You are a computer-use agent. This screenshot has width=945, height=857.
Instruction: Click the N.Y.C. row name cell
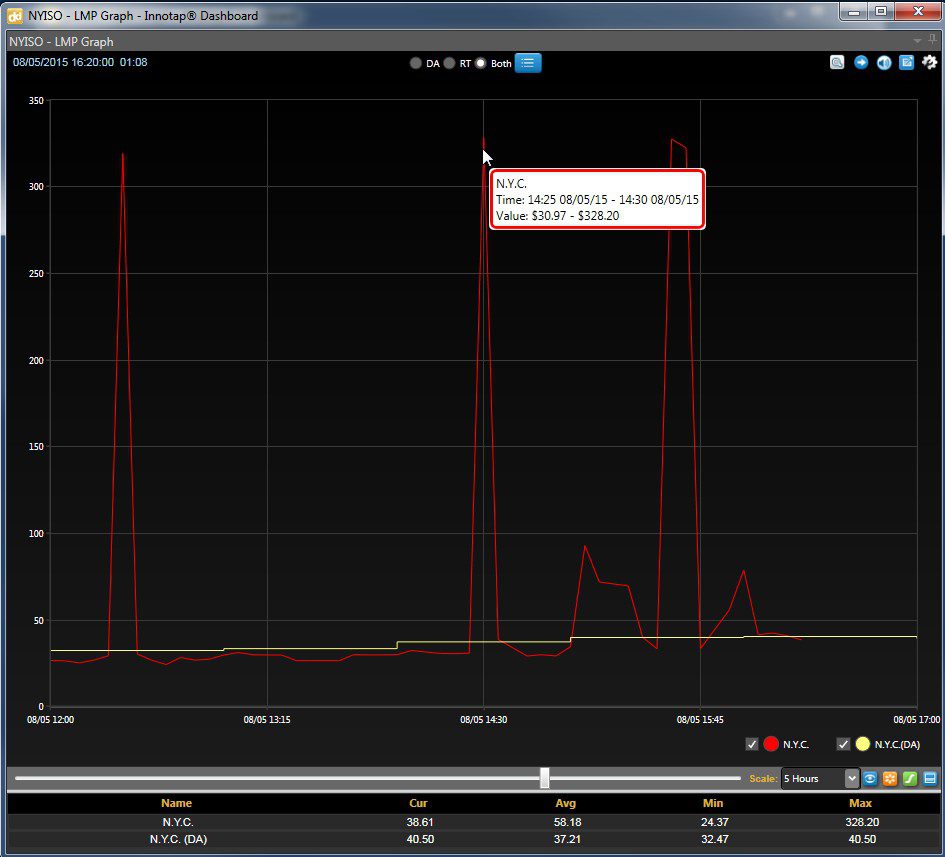(x=178, y=822)
